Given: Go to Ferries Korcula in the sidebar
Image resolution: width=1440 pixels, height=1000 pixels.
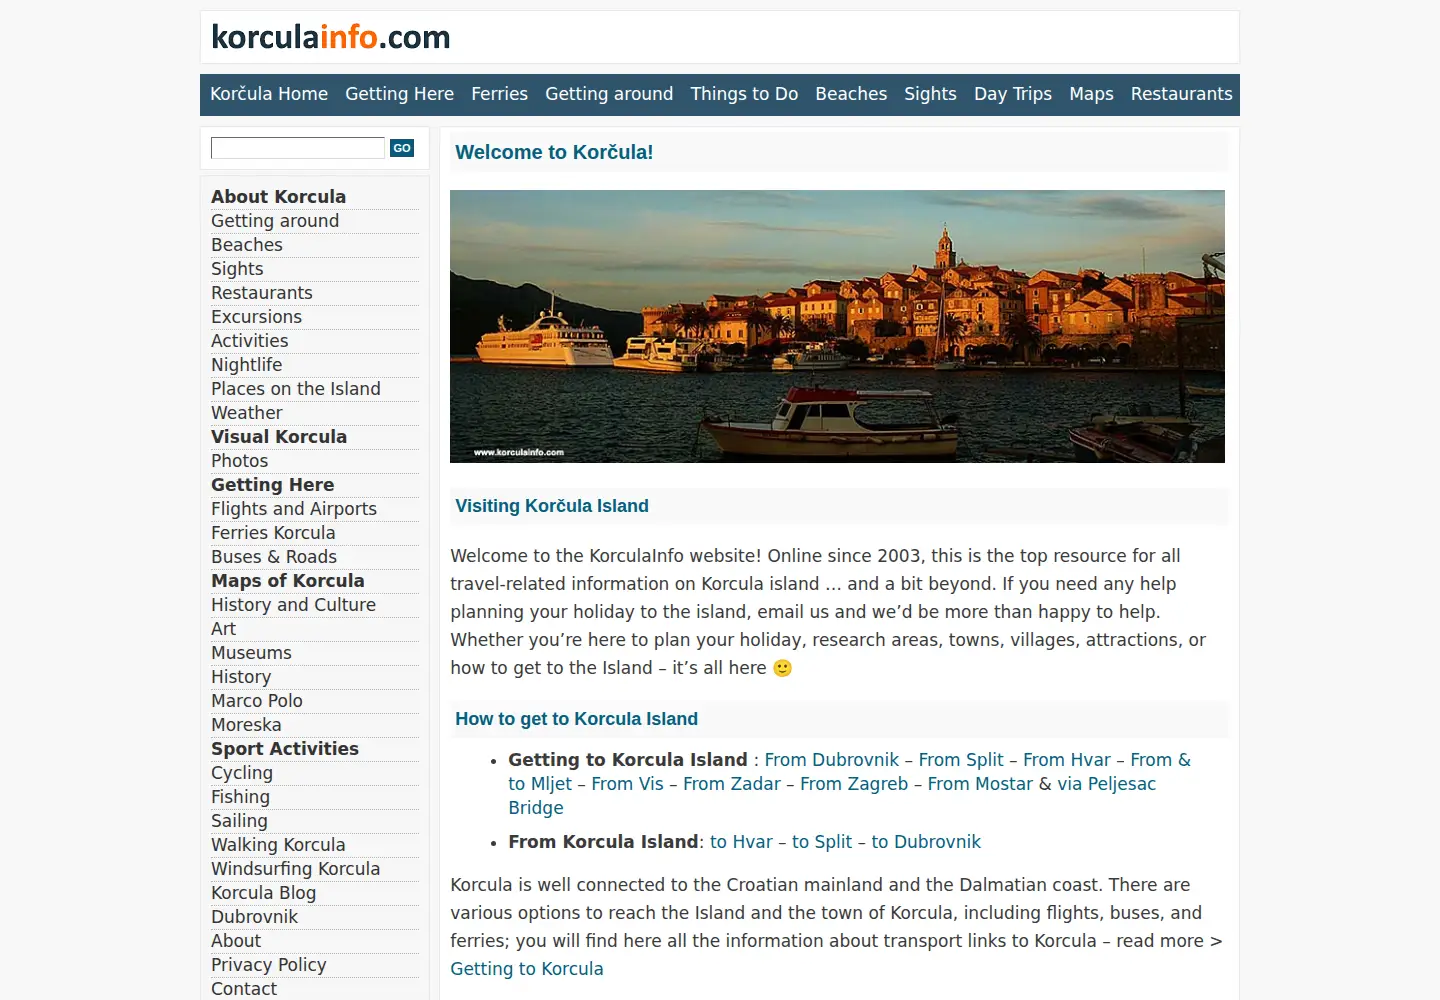Looking at the screenshot, I should pyautogui.click(x=273, y=533).
